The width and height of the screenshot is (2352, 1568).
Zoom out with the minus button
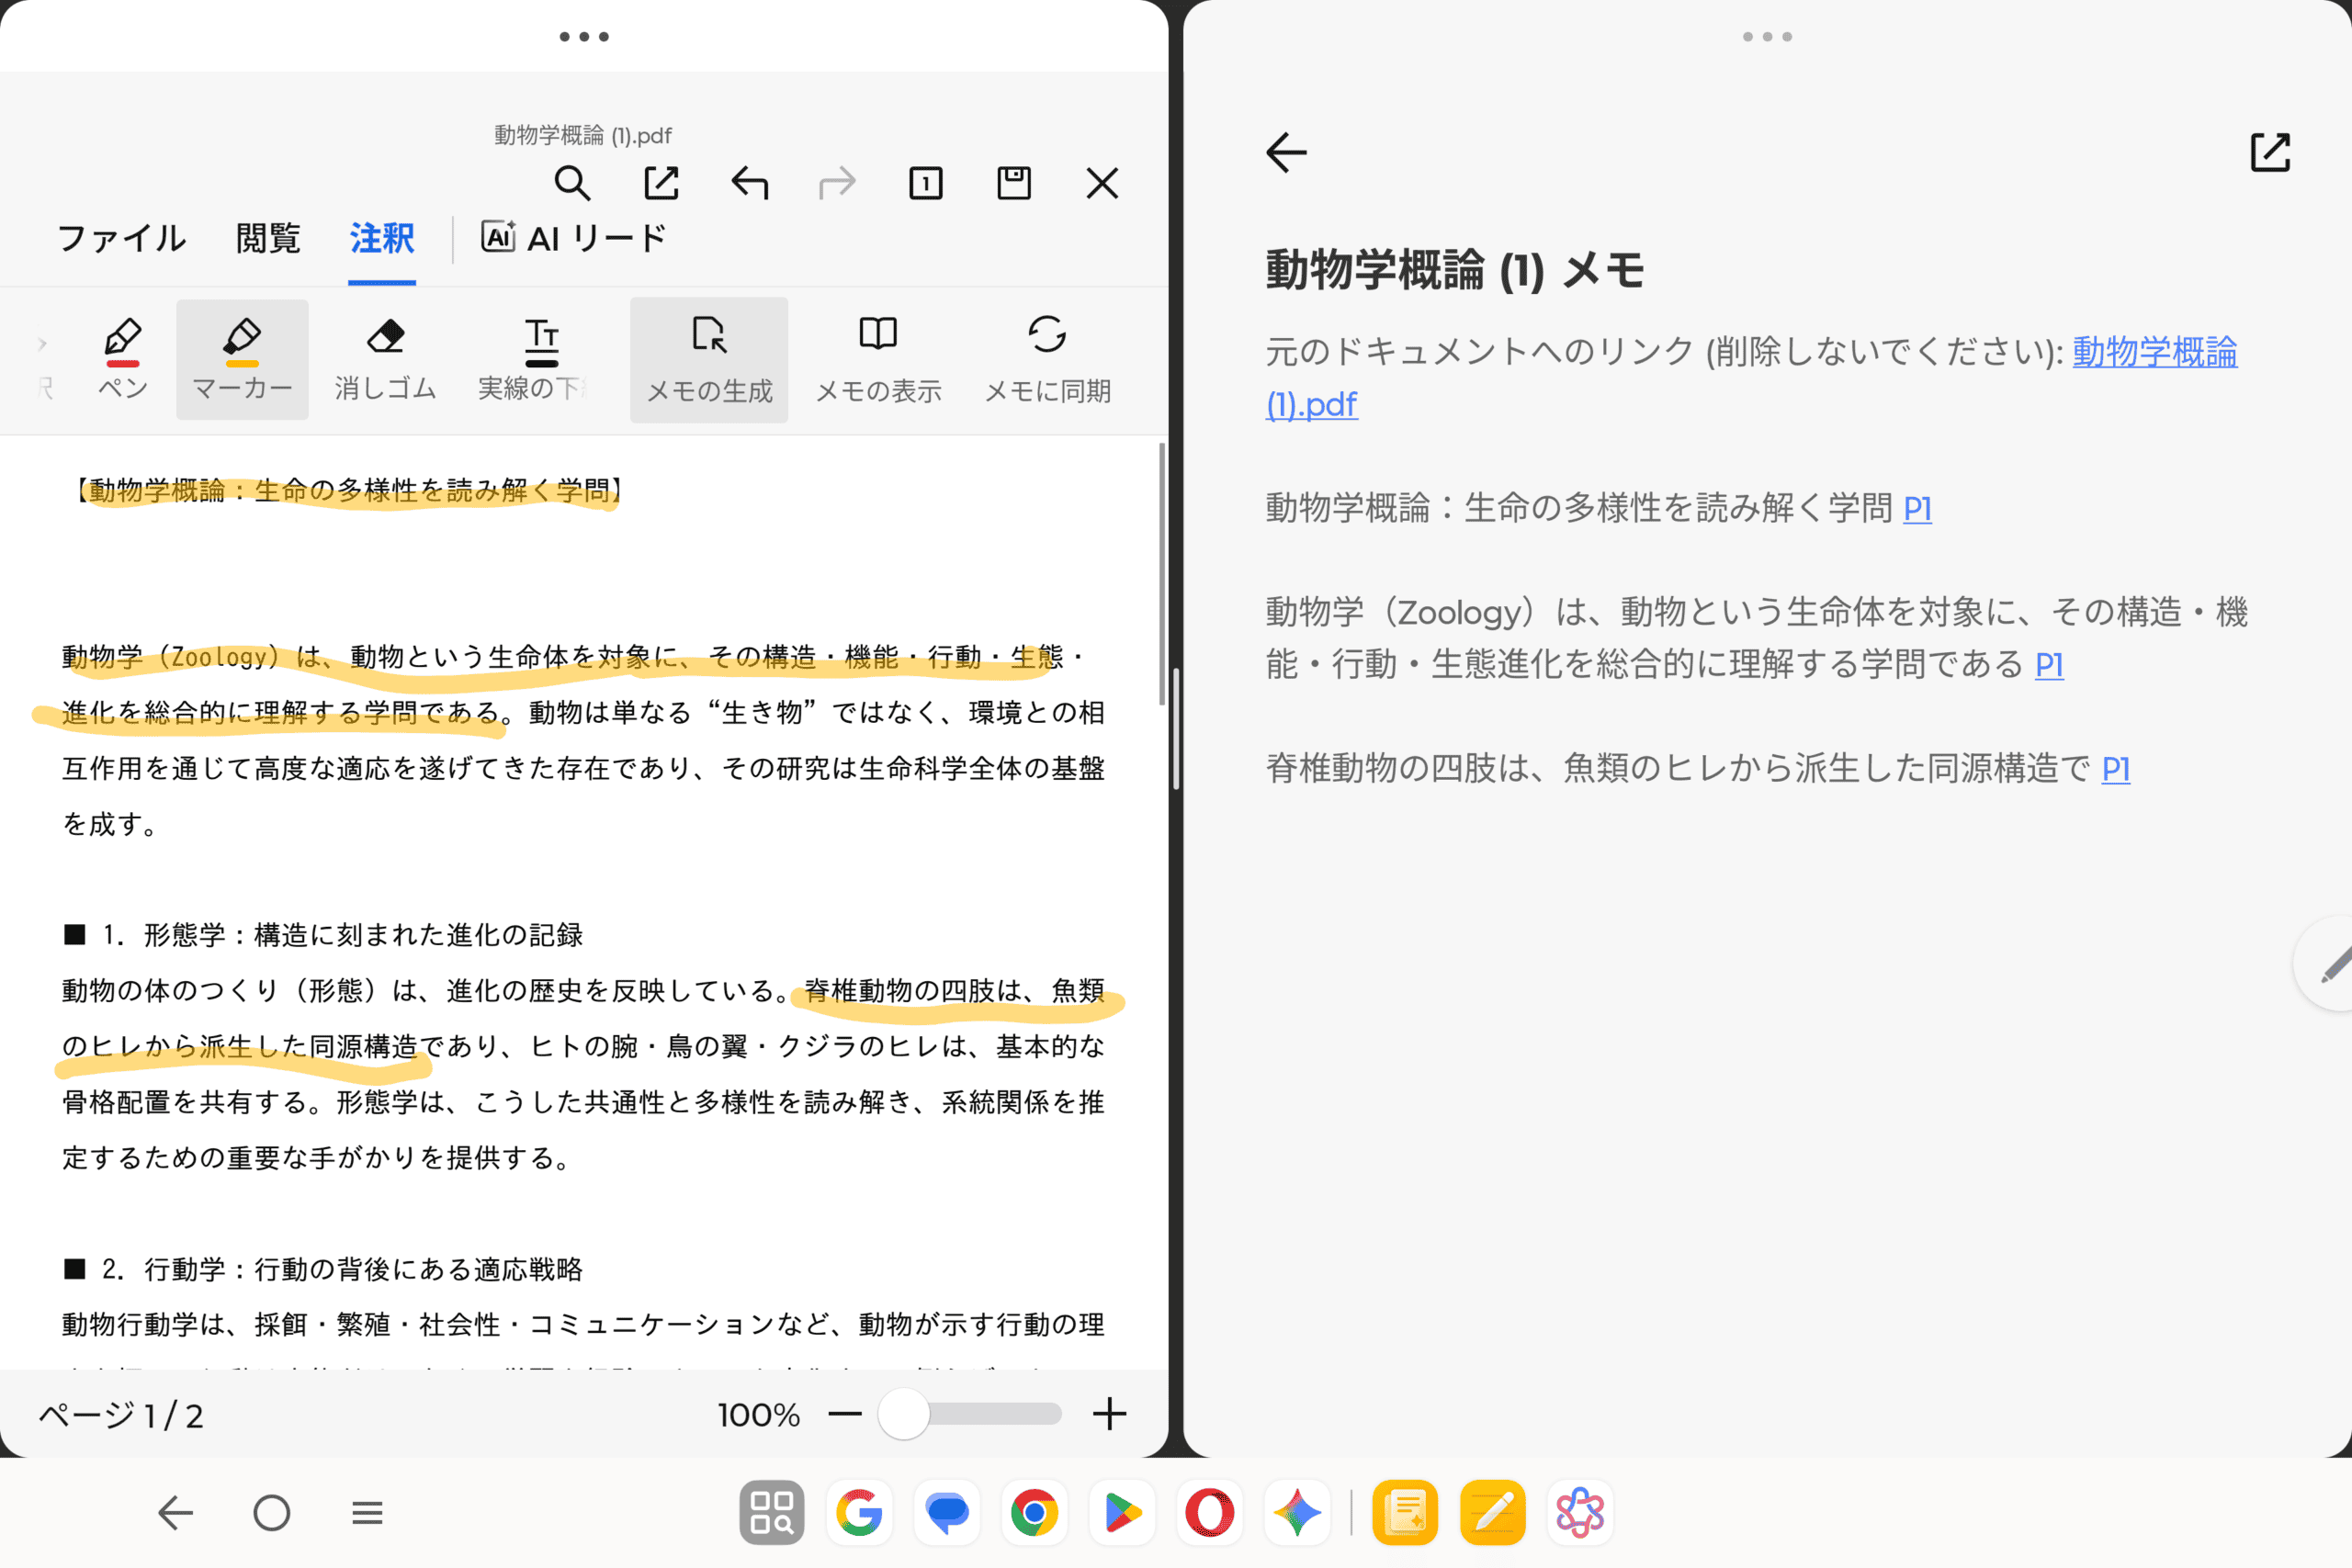pyautogui.click(x=845, y=1414)
